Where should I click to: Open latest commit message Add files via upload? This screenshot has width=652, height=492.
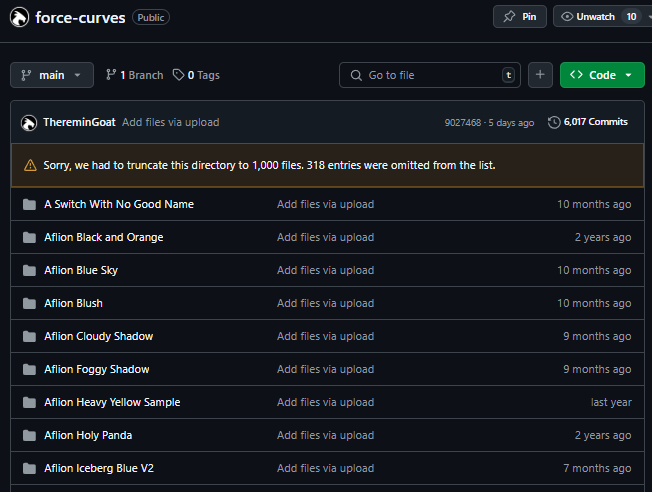[x=170, y=122]
